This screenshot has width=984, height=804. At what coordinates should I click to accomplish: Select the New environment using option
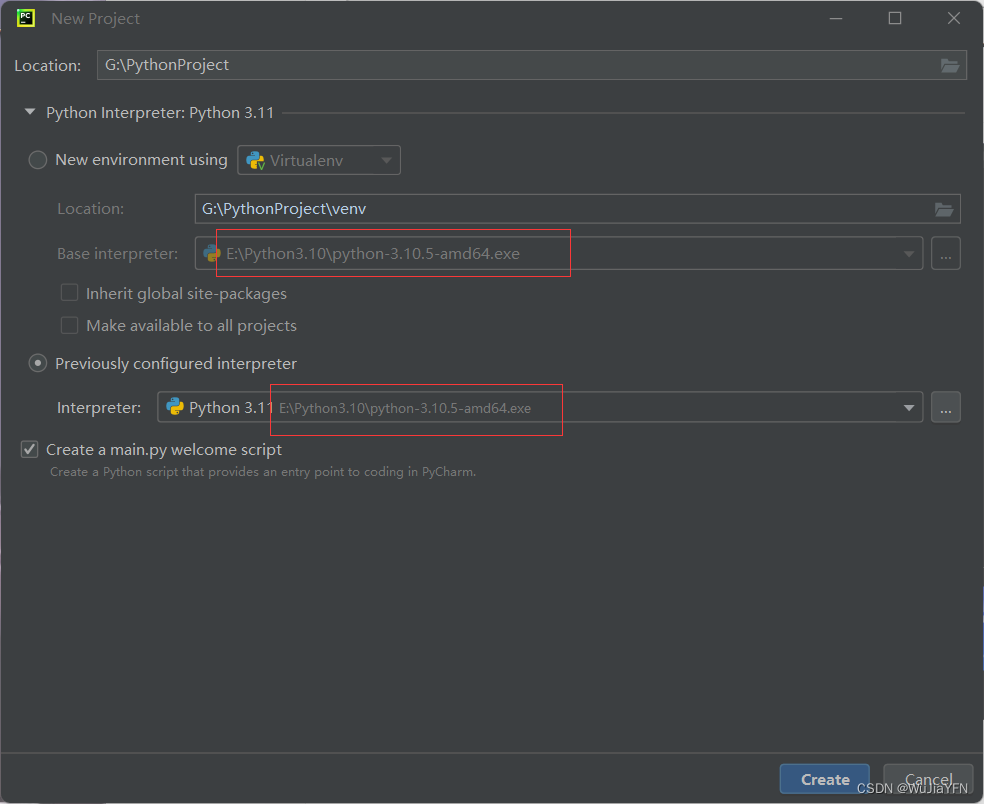37,159
